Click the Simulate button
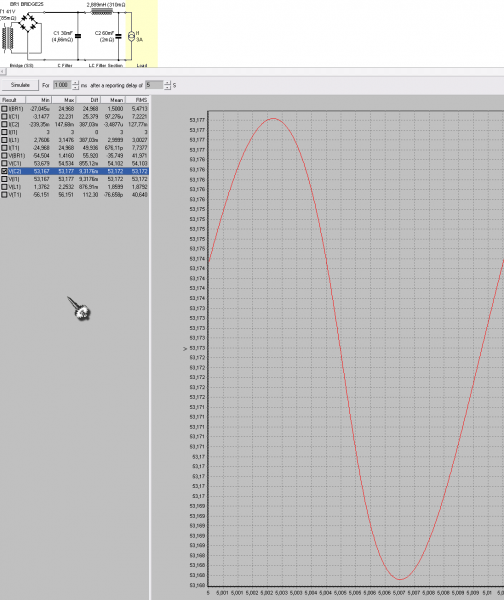The height and width of the screenshot is (600, 504). [20, 85]
